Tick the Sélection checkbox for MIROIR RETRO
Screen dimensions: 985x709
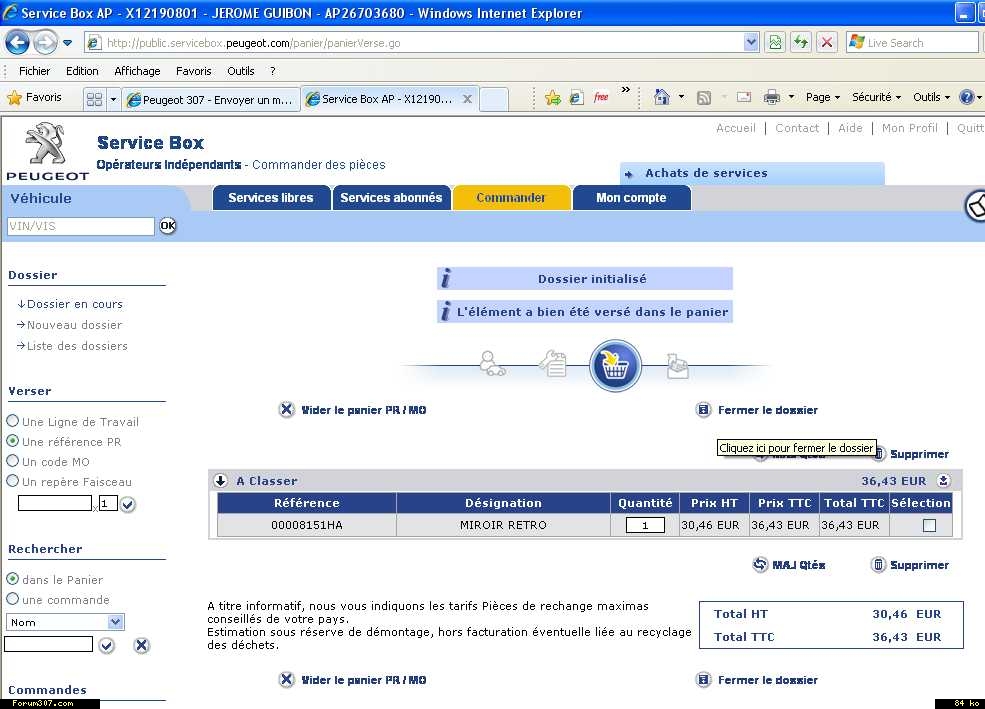pos(929,525)
